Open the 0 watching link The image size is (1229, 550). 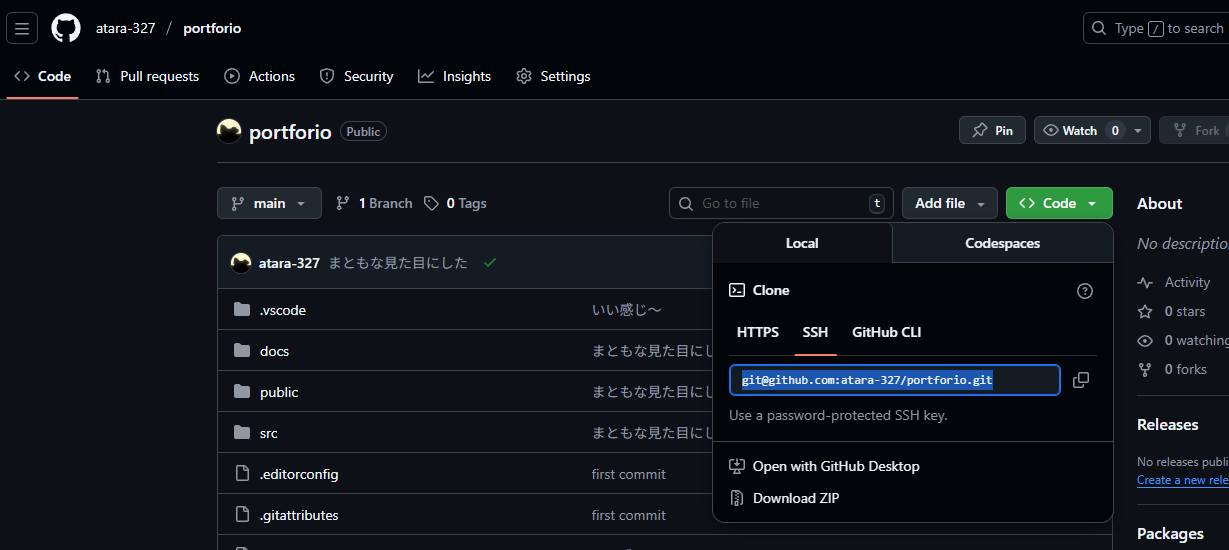[x=1183, y=341]
